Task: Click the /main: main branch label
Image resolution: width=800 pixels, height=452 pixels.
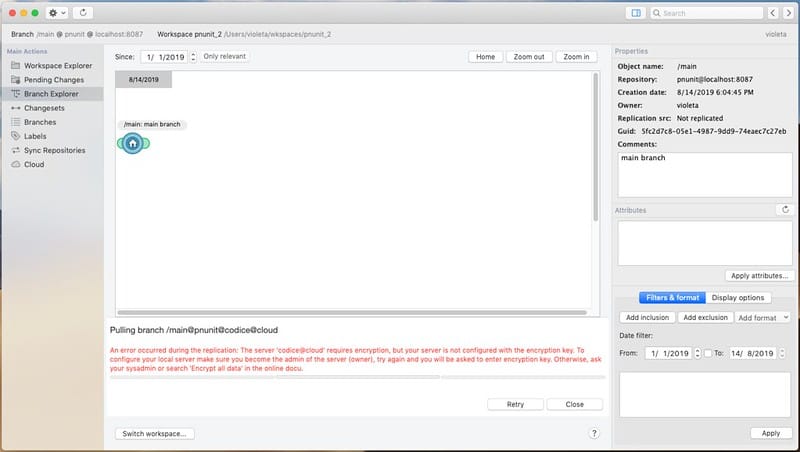Action: [x=152, y=124]
